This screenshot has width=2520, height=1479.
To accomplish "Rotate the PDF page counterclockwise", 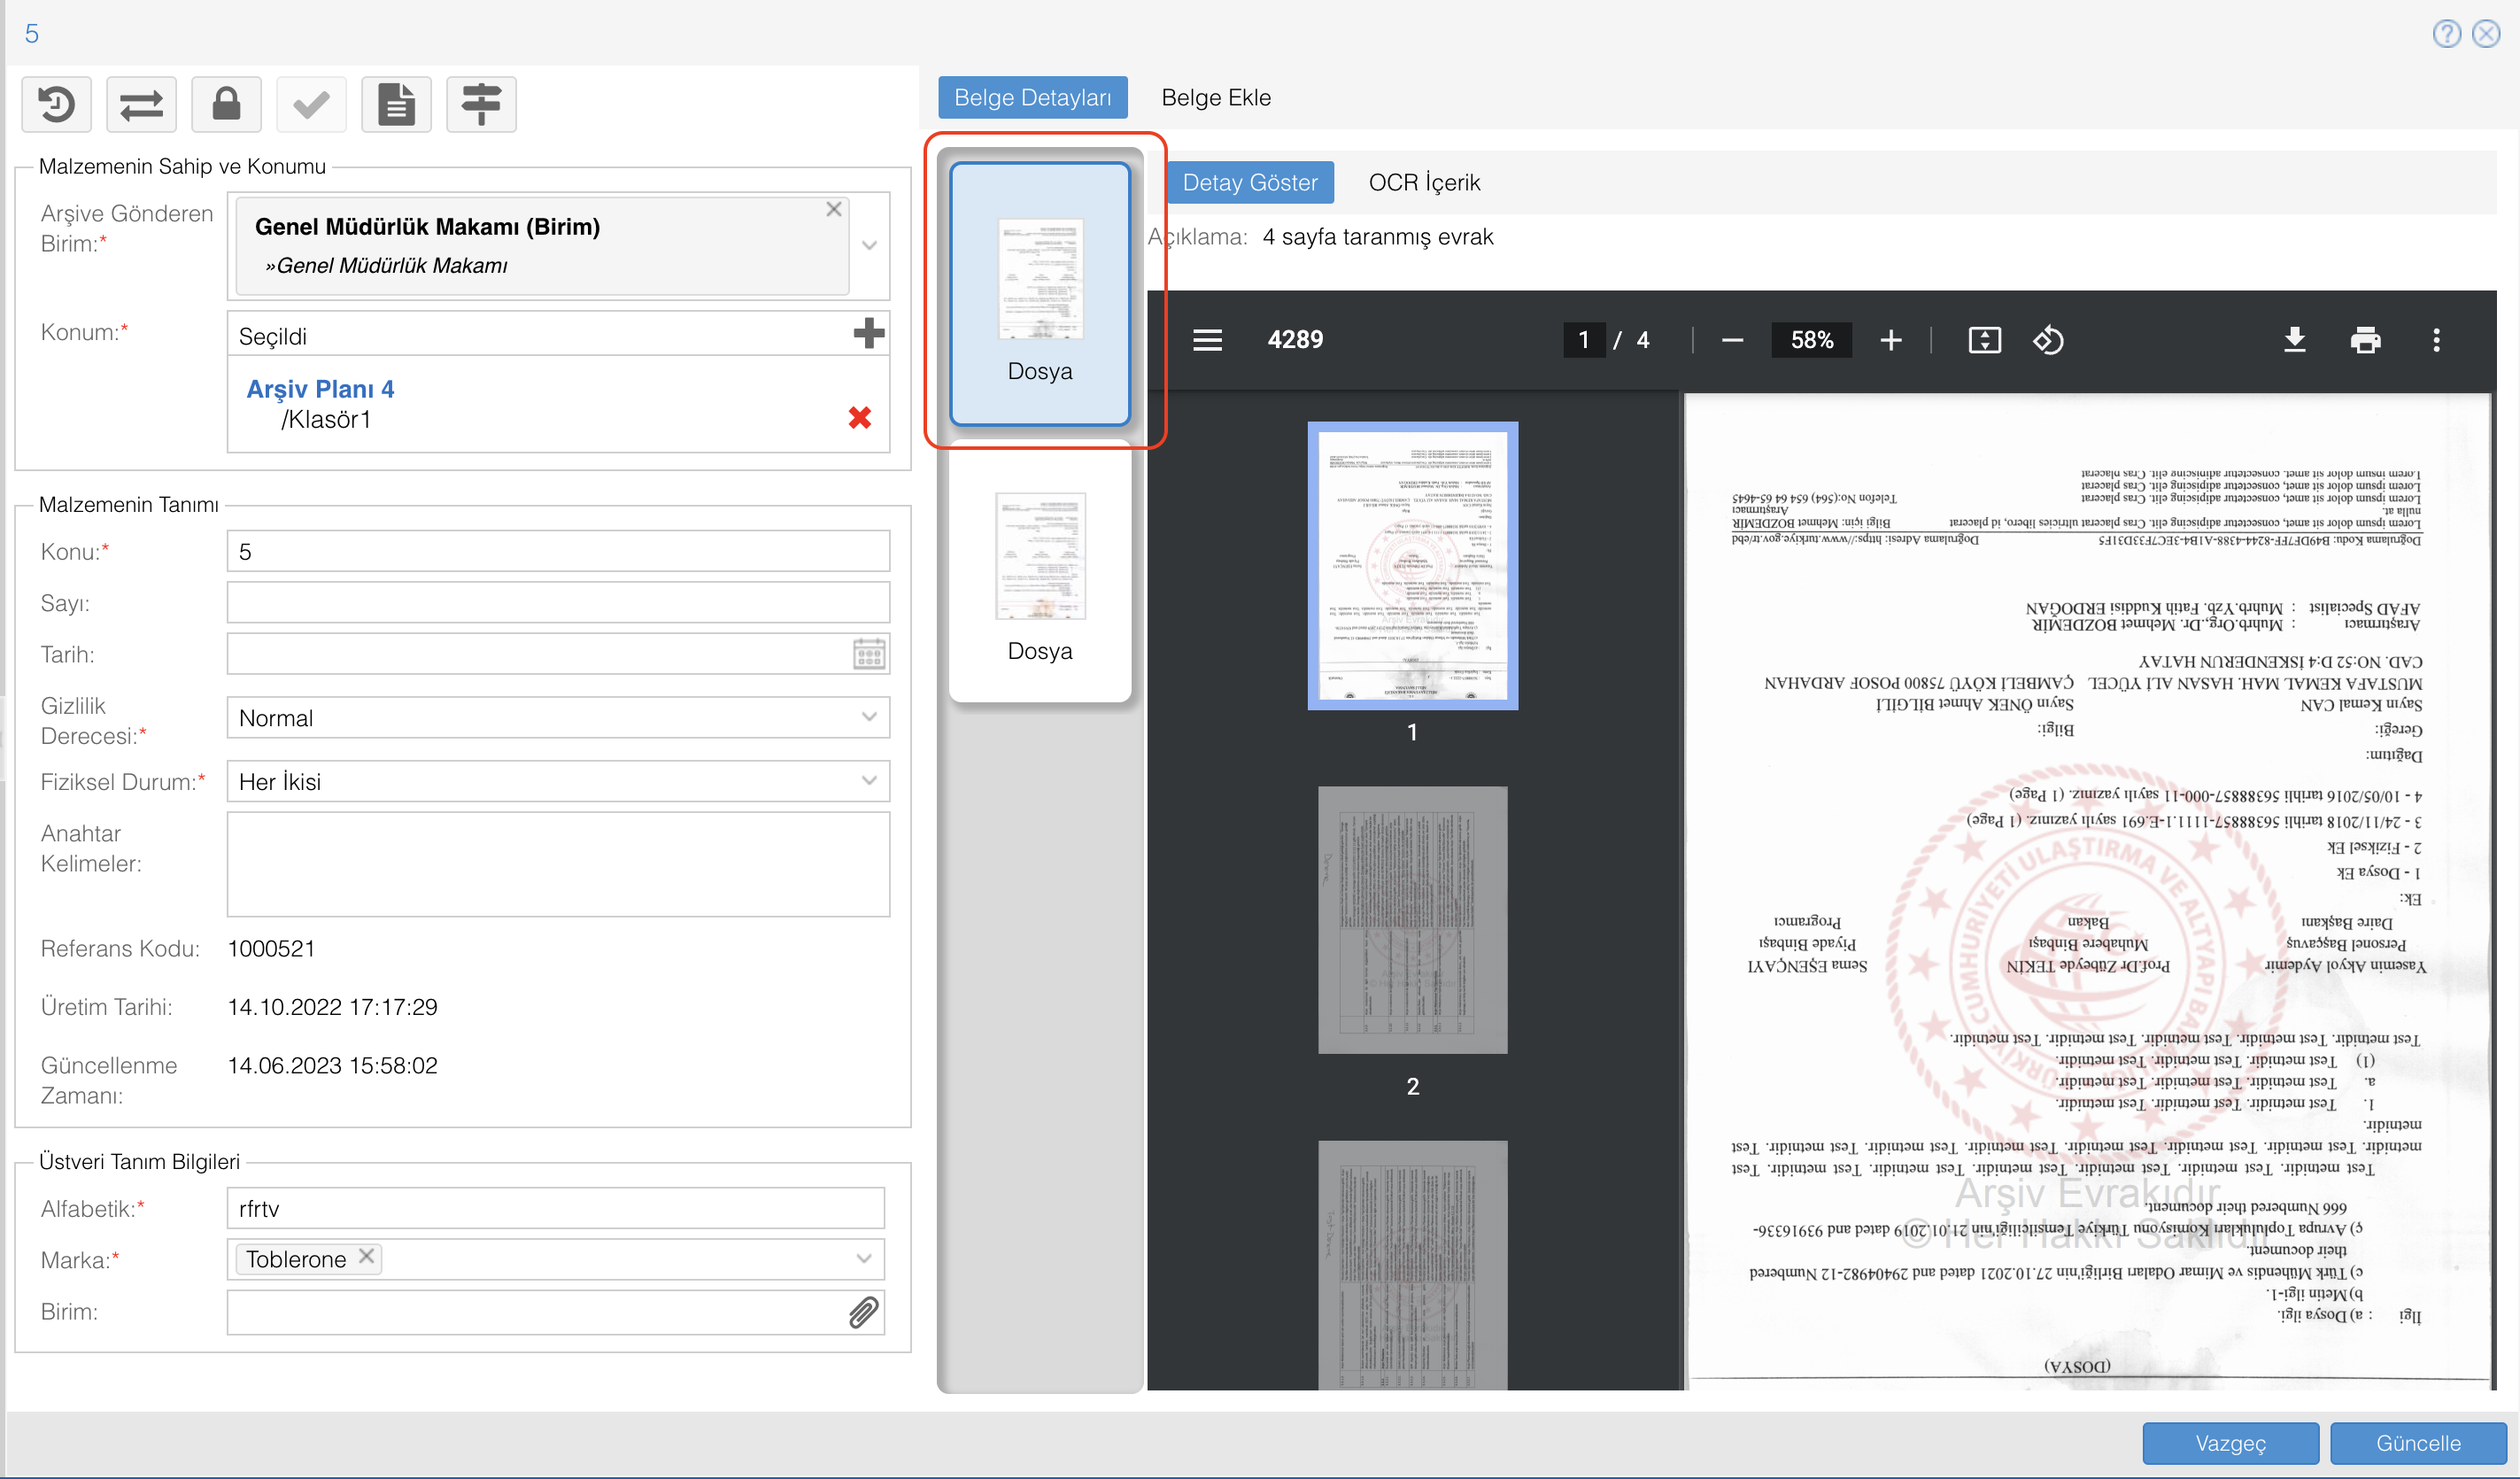I will [2047, 340].
